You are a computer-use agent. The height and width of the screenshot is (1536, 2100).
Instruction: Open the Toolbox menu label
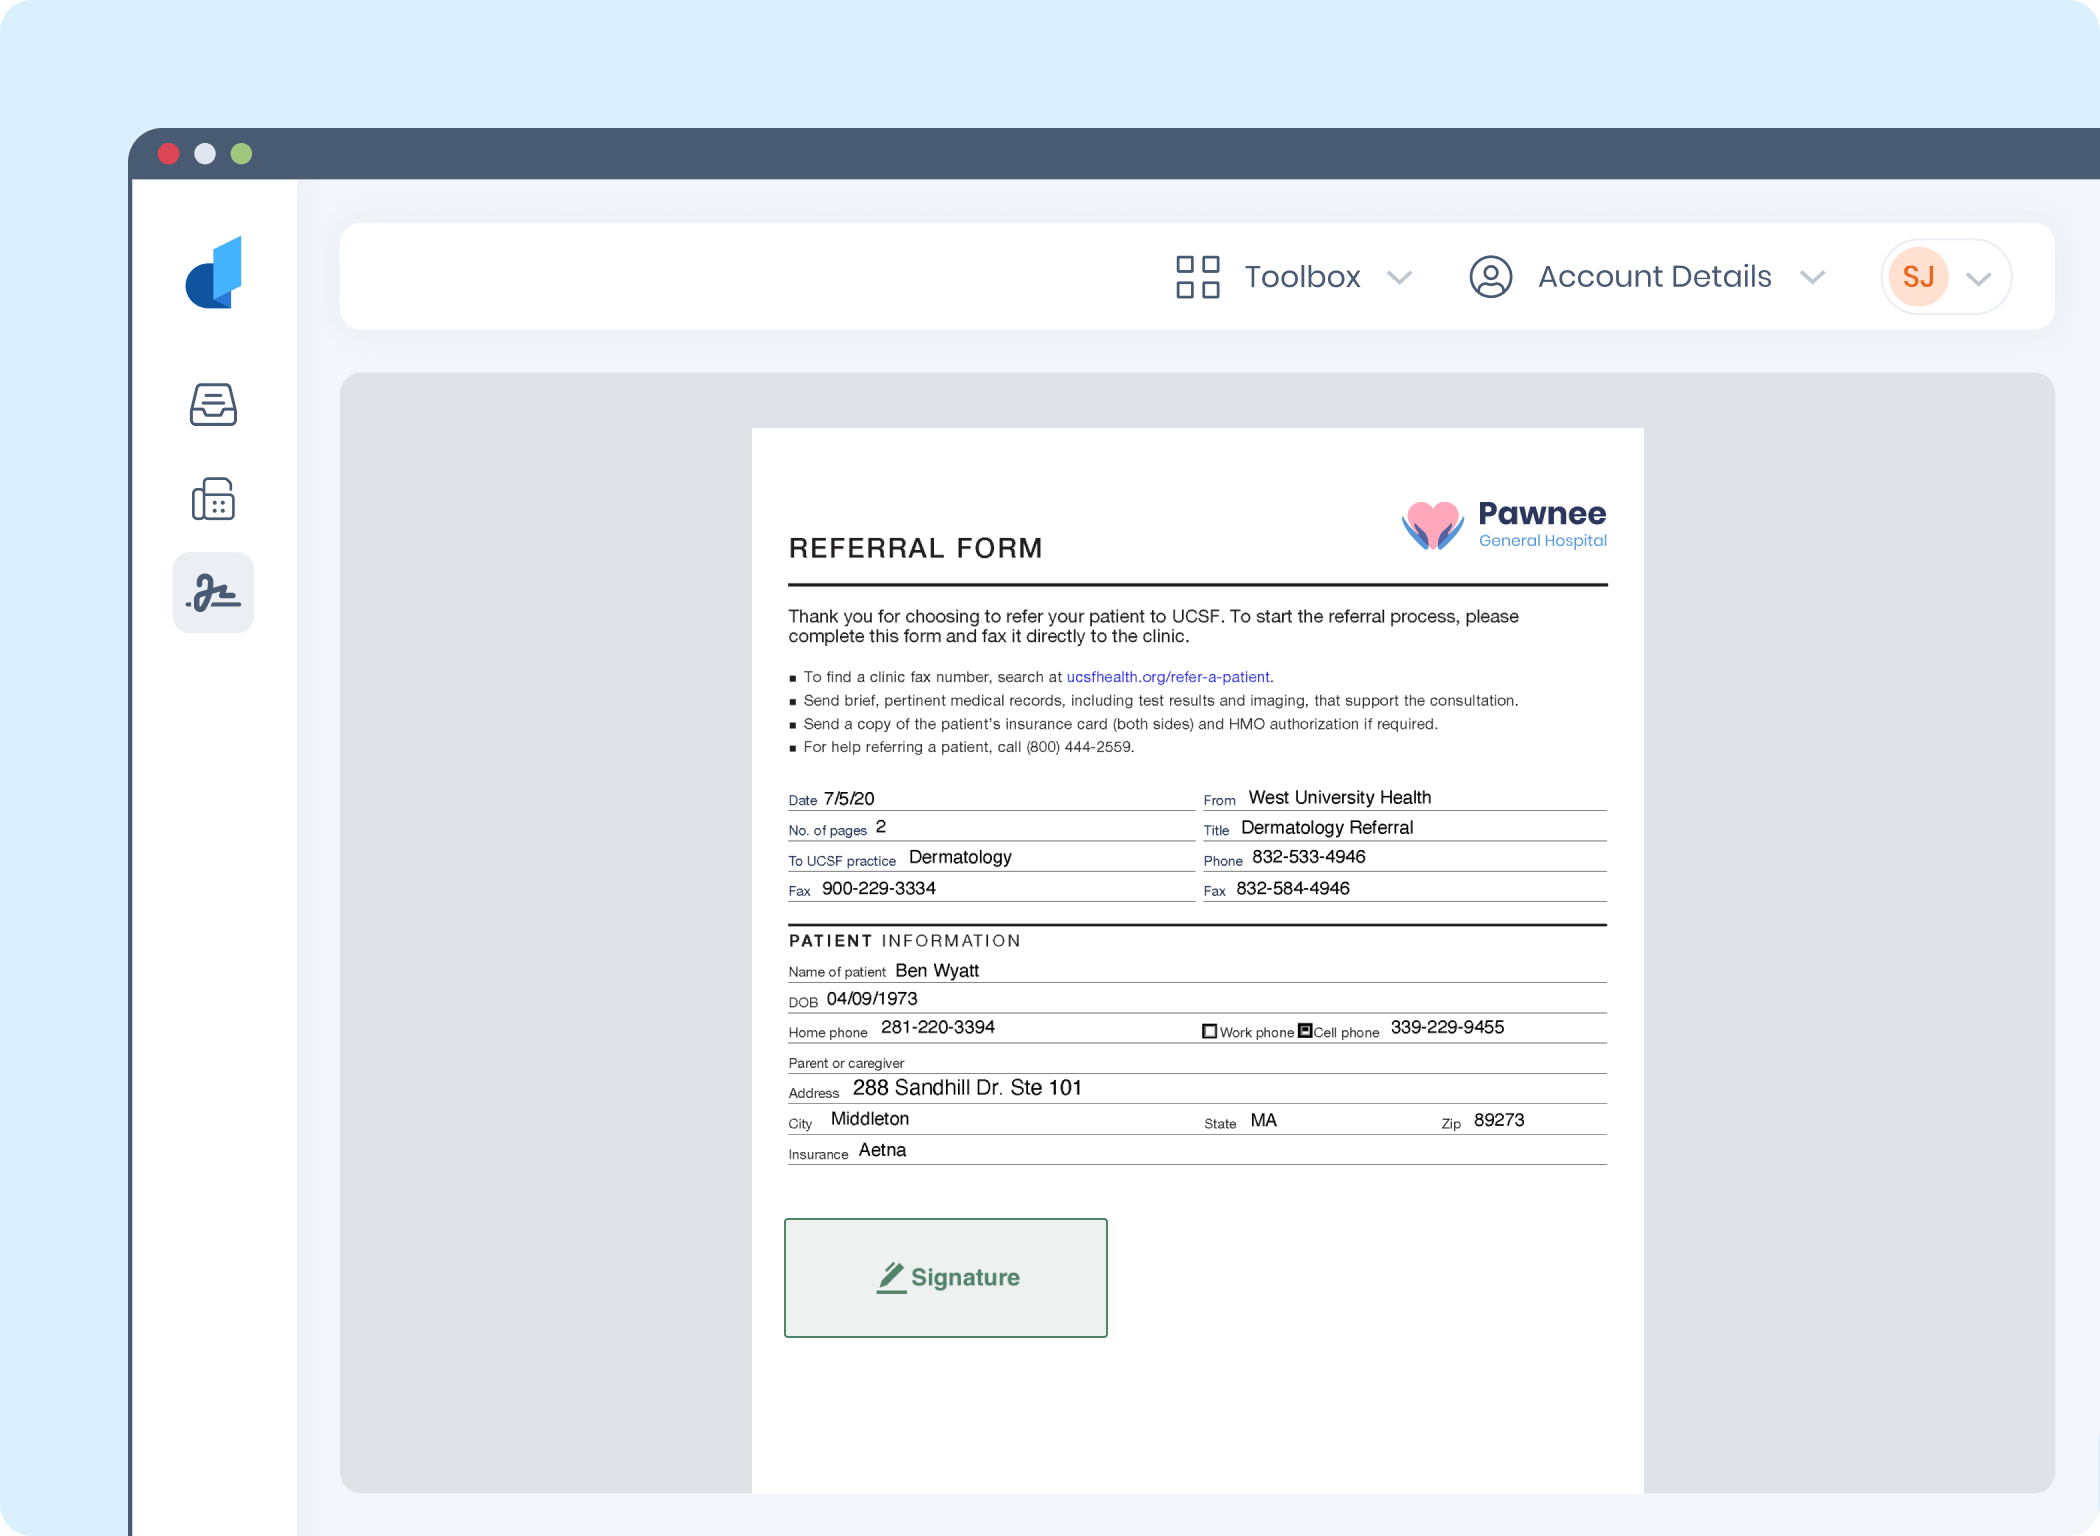pos(1302,277)
